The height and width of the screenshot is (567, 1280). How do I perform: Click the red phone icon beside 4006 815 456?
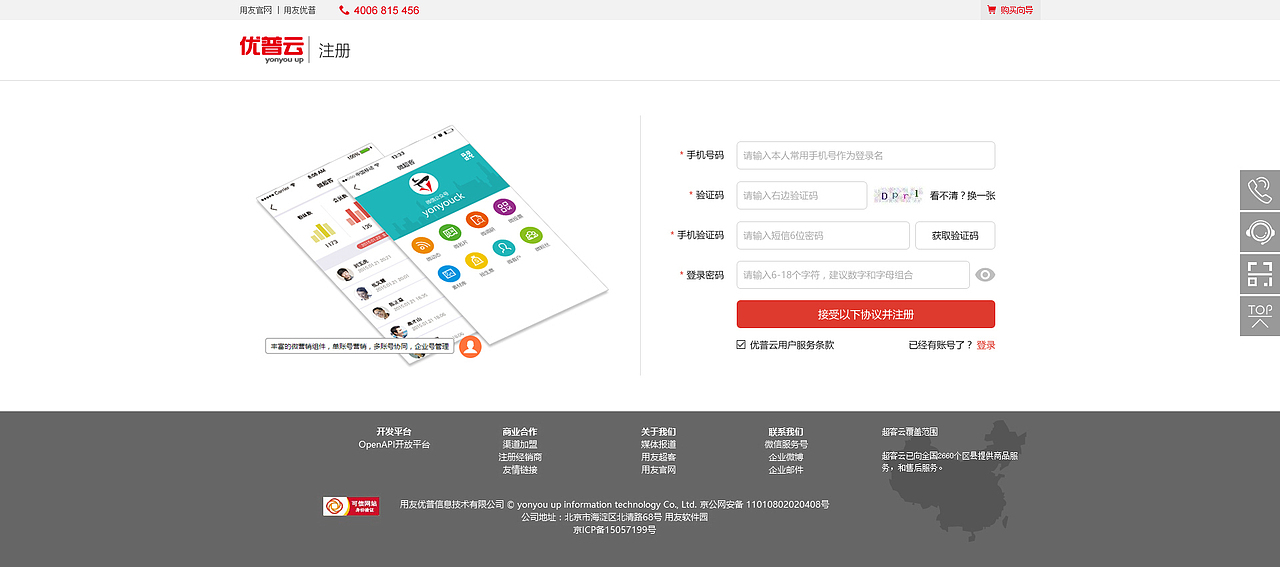coord(344,10)
